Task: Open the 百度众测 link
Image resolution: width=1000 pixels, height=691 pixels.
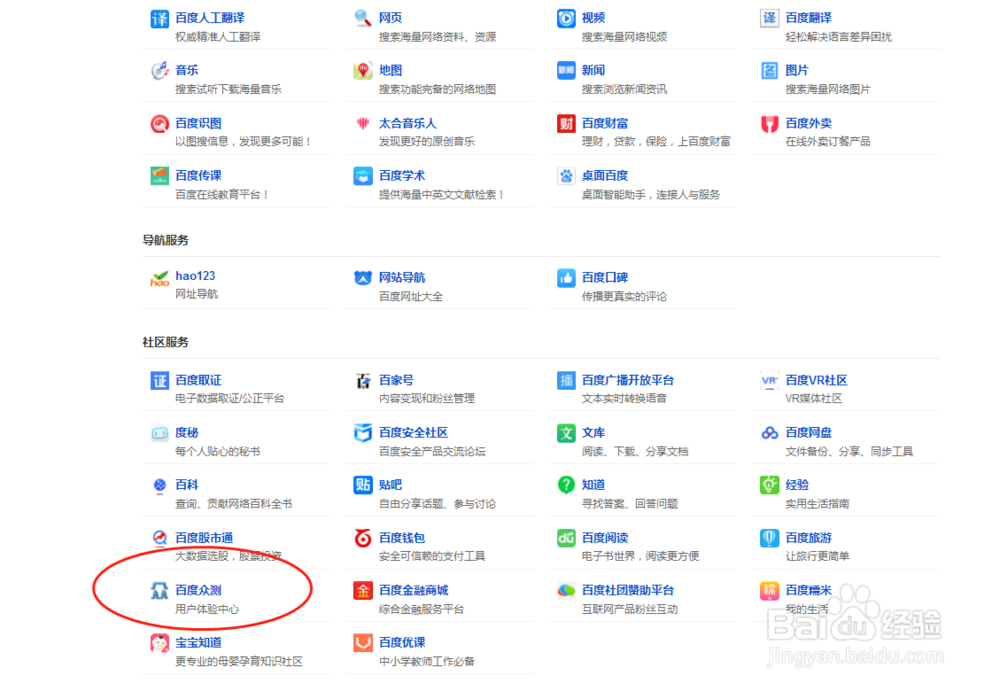Action: [x=198, y=590]
